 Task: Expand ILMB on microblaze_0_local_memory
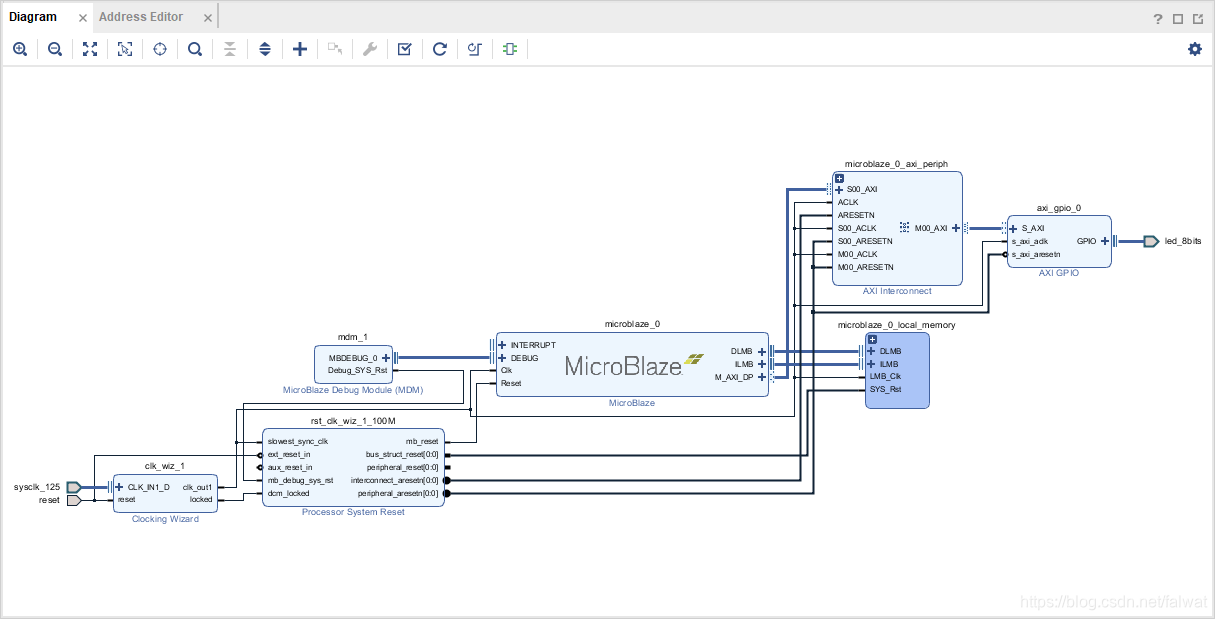pos(871,364)
